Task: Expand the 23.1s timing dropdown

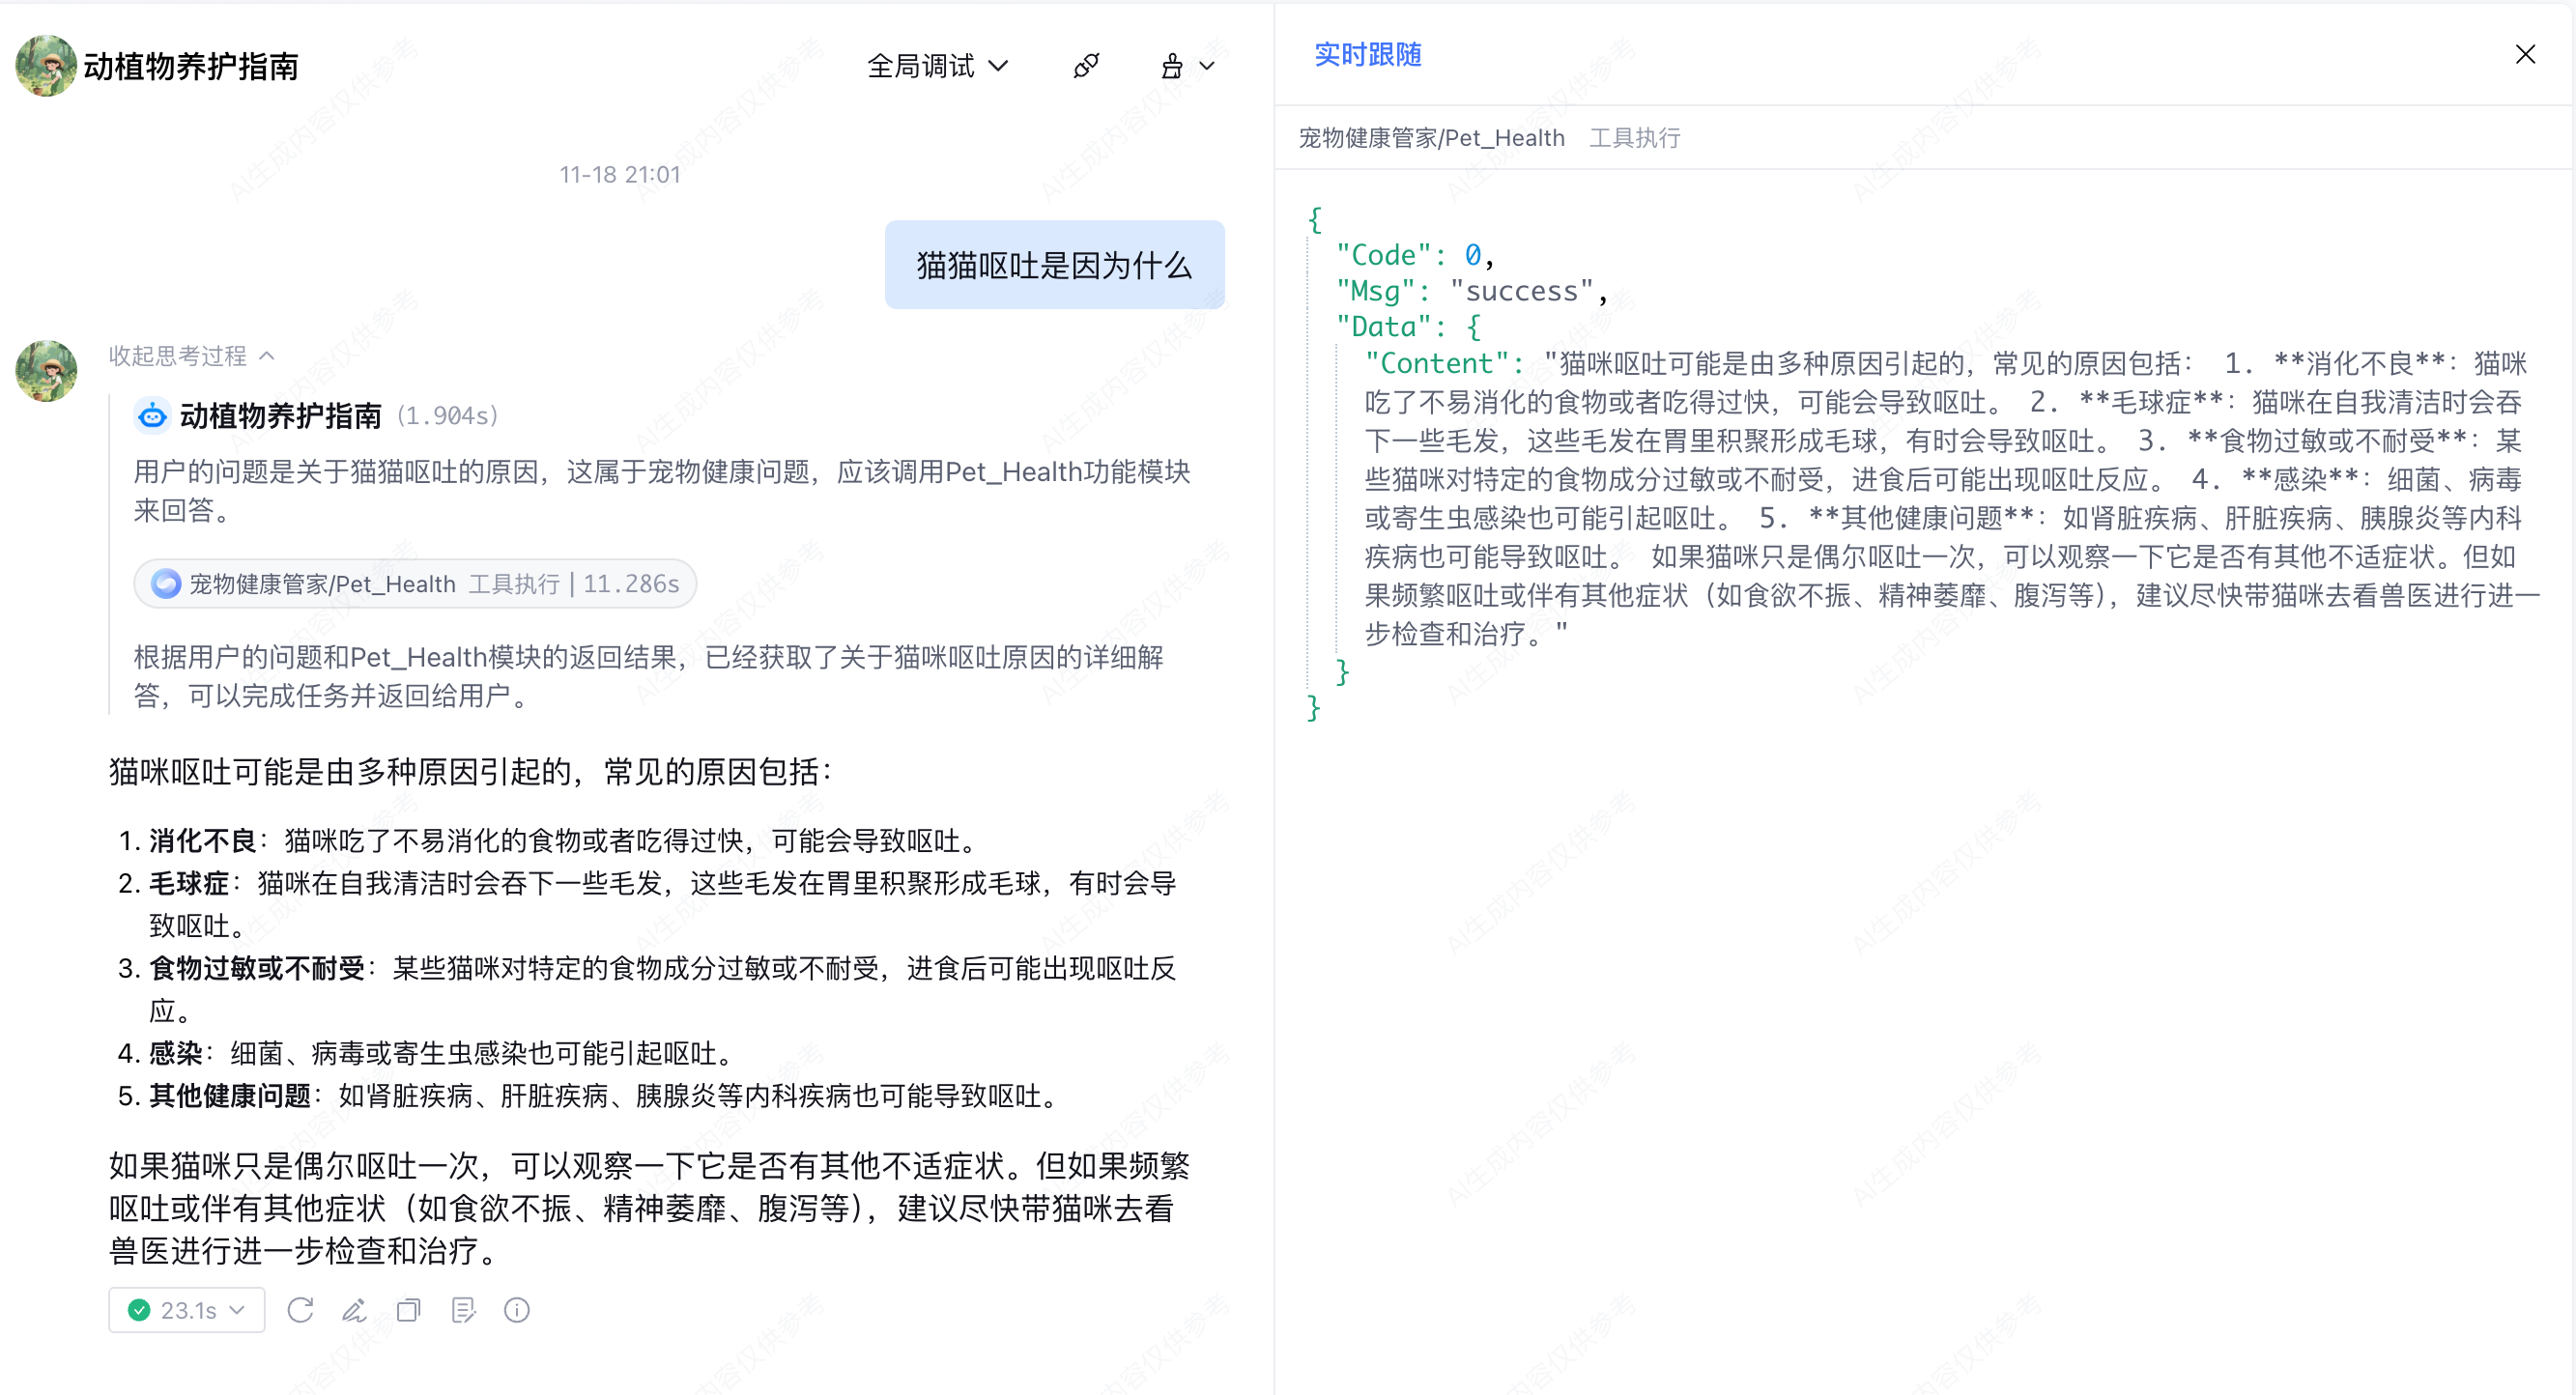Action: (187, 1310)
